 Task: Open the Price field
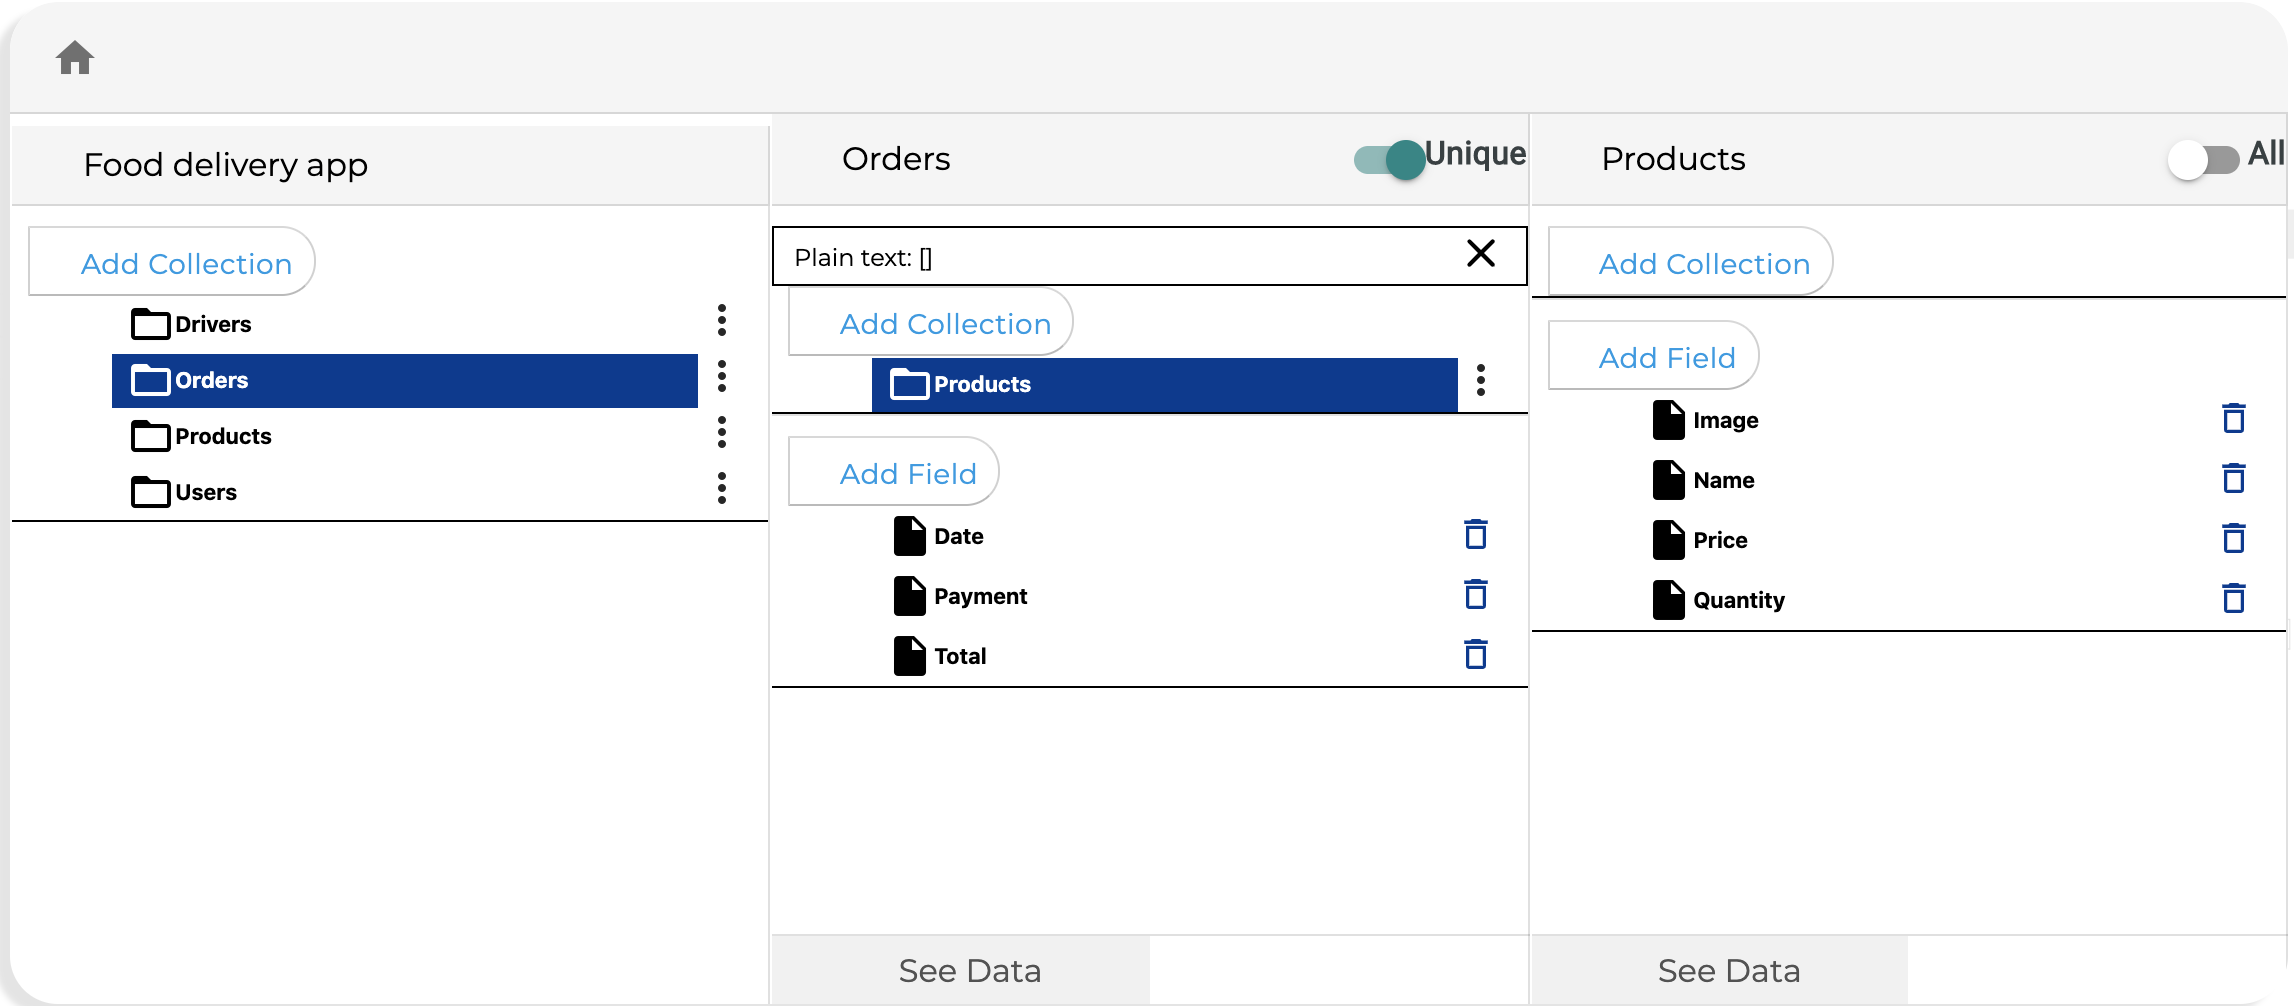tap(1700, 540)
